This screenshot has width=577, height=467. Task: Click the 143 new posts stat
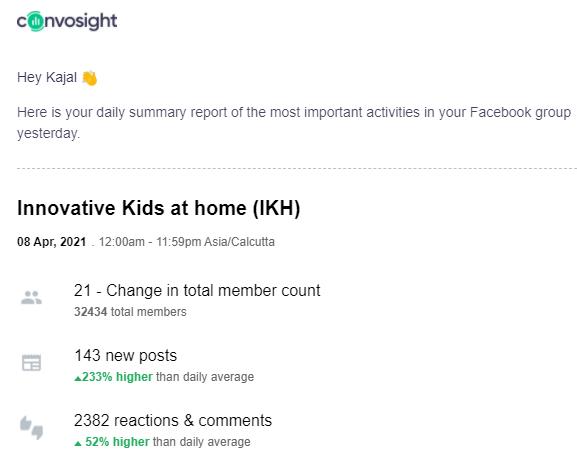tap(125, 355)
